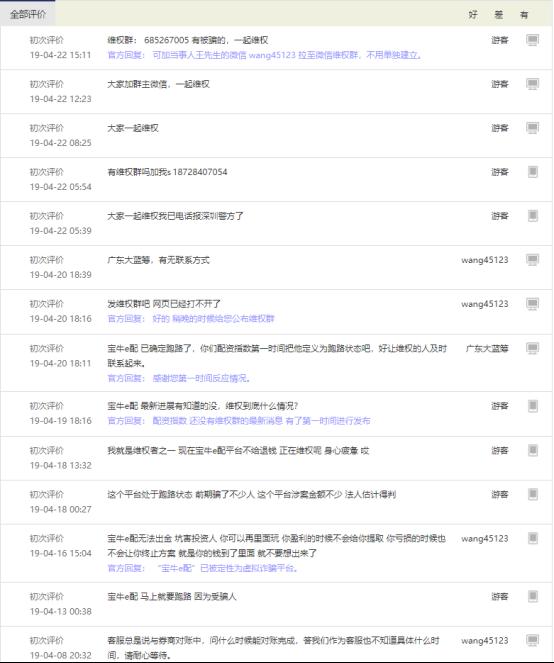Click comment 广东大蓝筹,有无联系方式

159,260
